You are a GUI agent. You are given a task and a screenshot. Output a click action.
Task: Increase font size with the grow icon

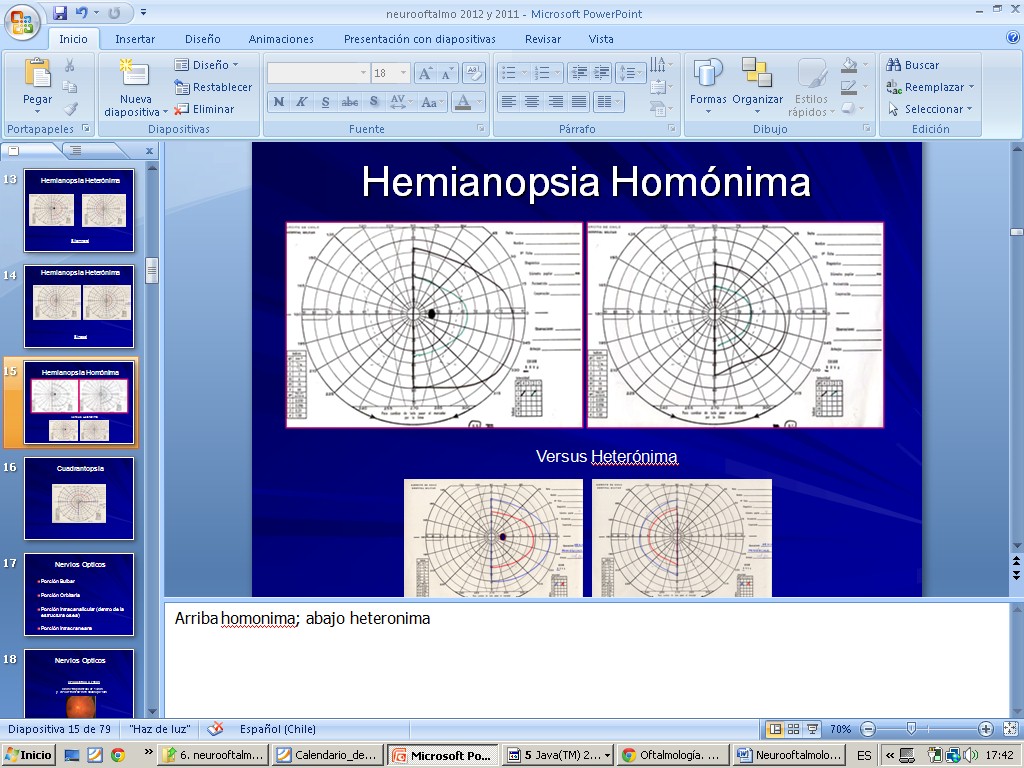(x=425, y=73)
